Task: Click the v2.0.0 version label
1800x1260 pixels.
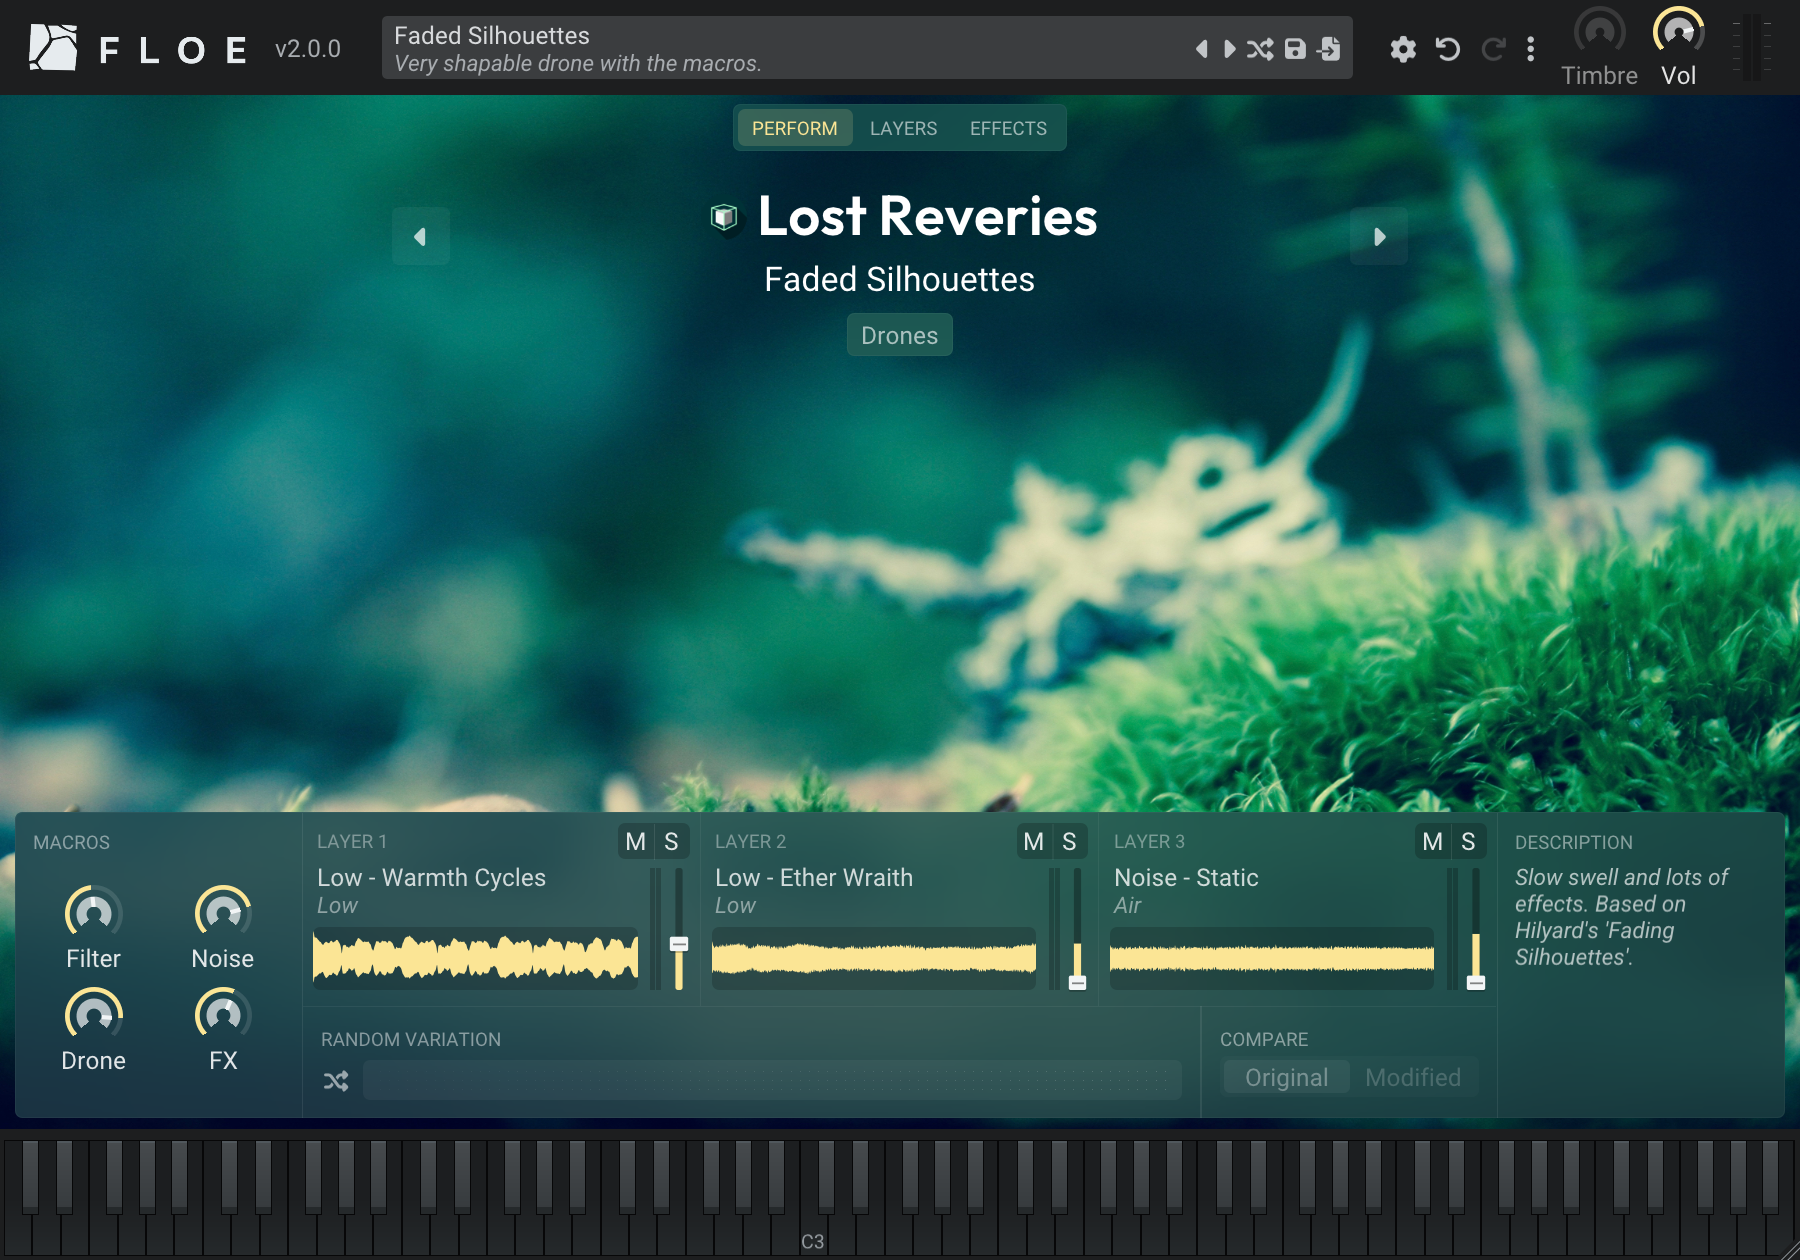Action: (308, 49)
